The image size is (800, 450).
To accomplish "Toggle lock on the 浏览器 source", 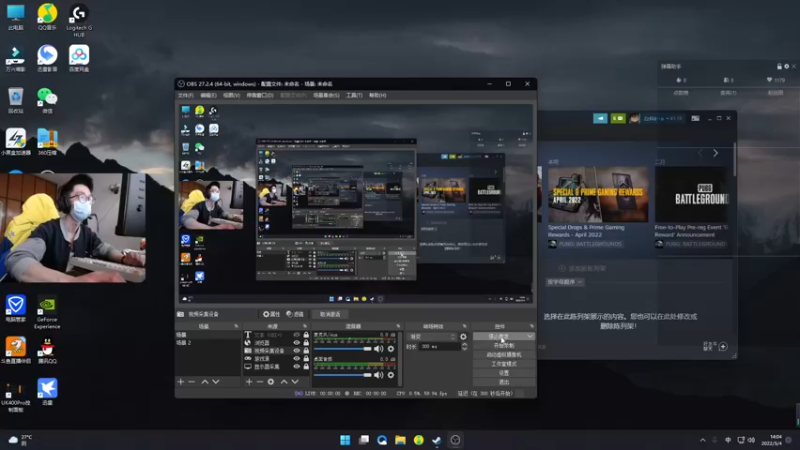I will tap(306, 343).
